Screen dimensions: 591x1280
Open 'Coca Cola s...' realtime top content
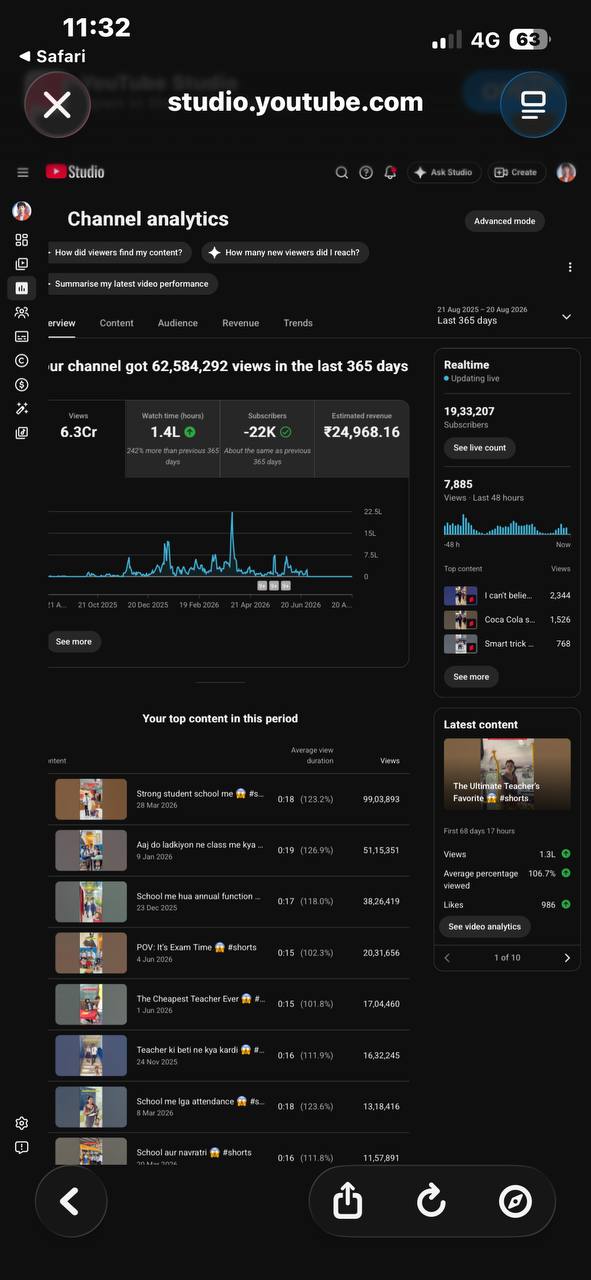[507, 620]
